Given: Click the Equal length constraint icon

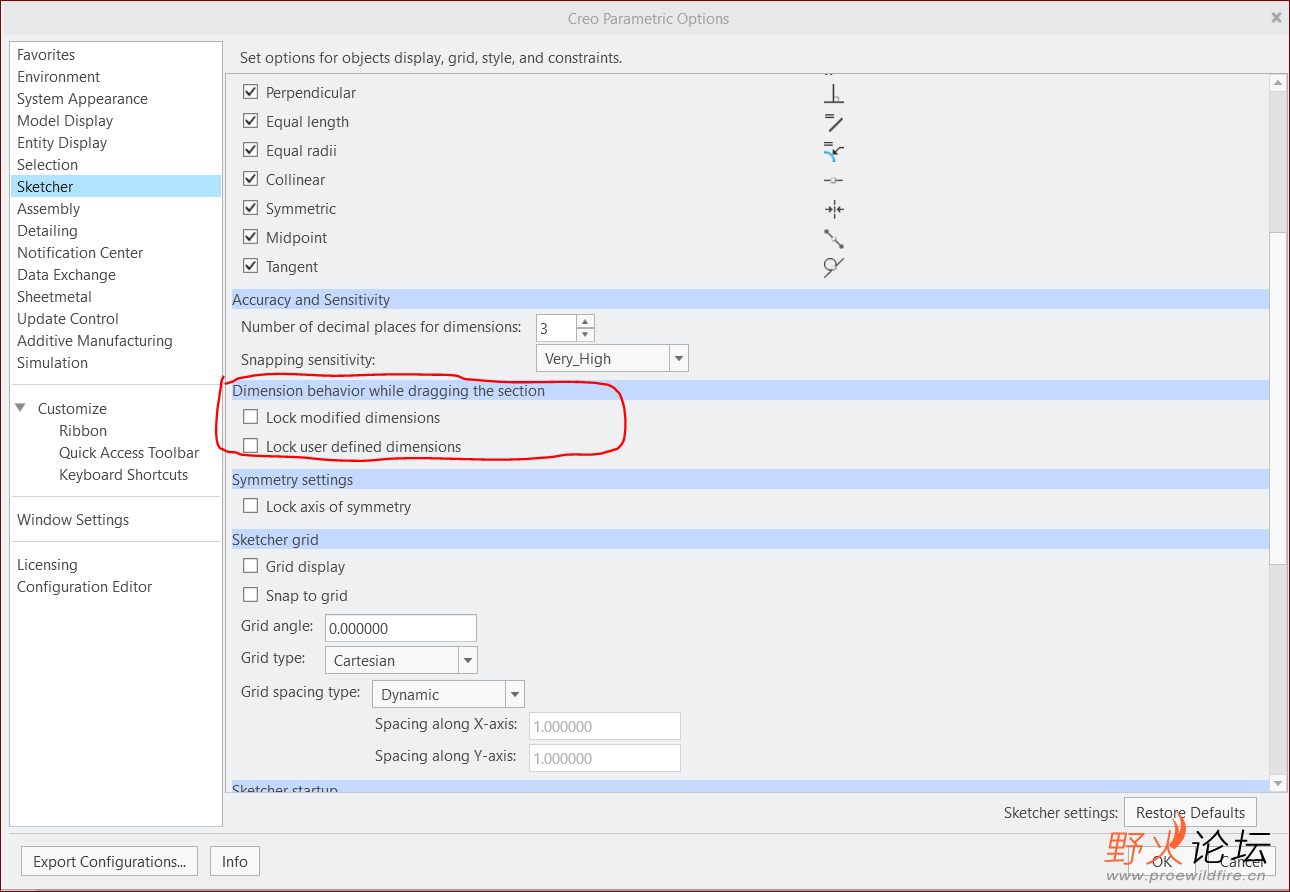Looking at the screenshot, I should click(834, 122).
